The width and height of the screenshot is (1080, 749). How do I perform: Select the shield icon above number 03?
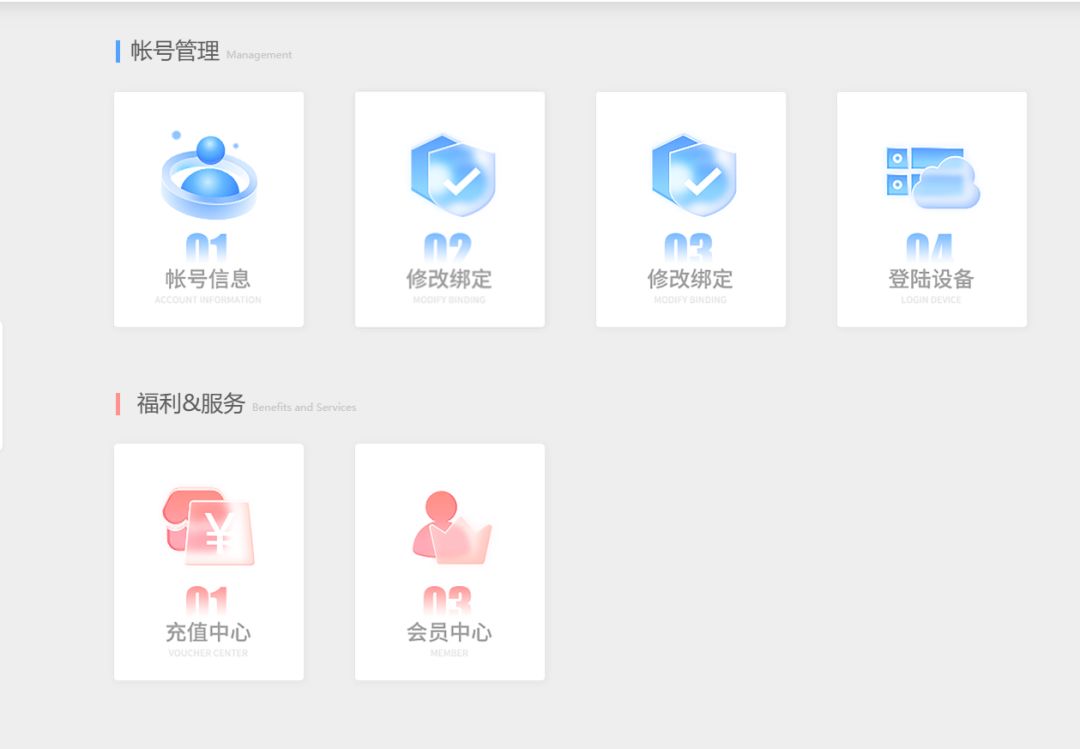click(x=694, y=175)
